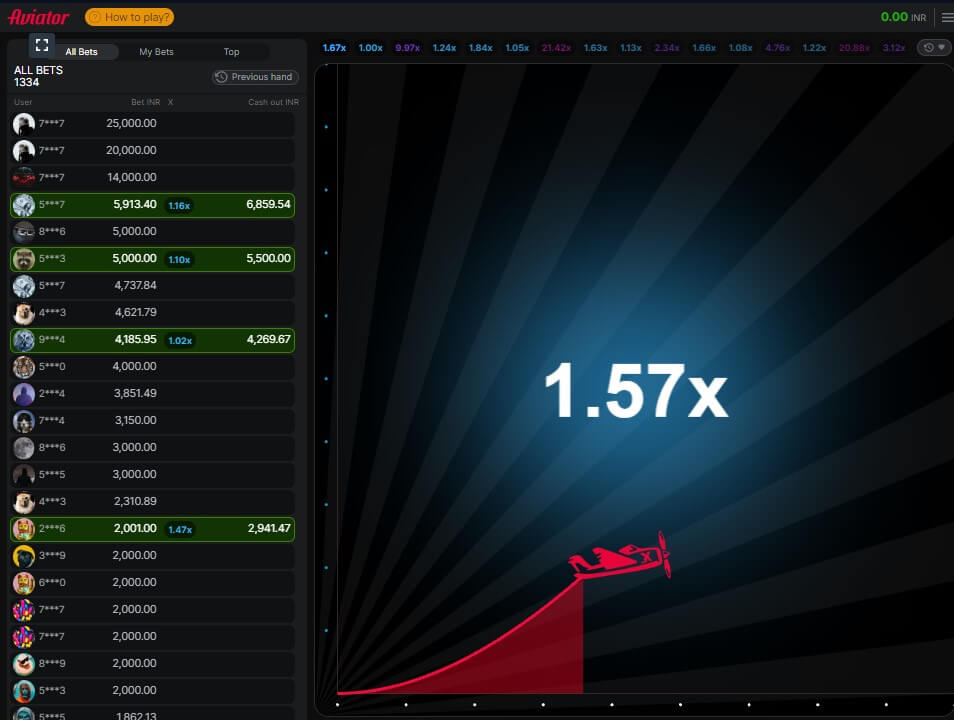The width and height of the screenshot is (954, 720).
Task: Click the tiger avatar of user 5***0
Action: point(24,366)
